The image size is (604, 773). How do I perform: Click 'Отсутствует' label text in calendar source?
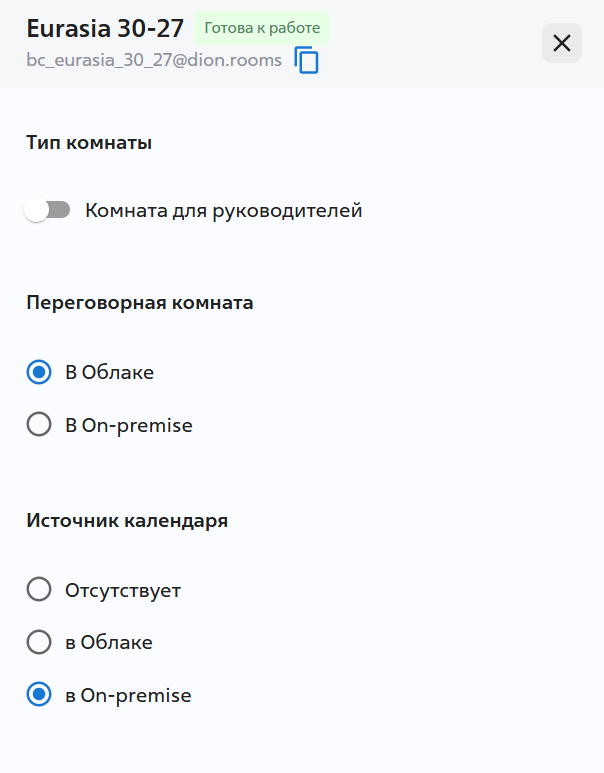click(x=123, y=589)
